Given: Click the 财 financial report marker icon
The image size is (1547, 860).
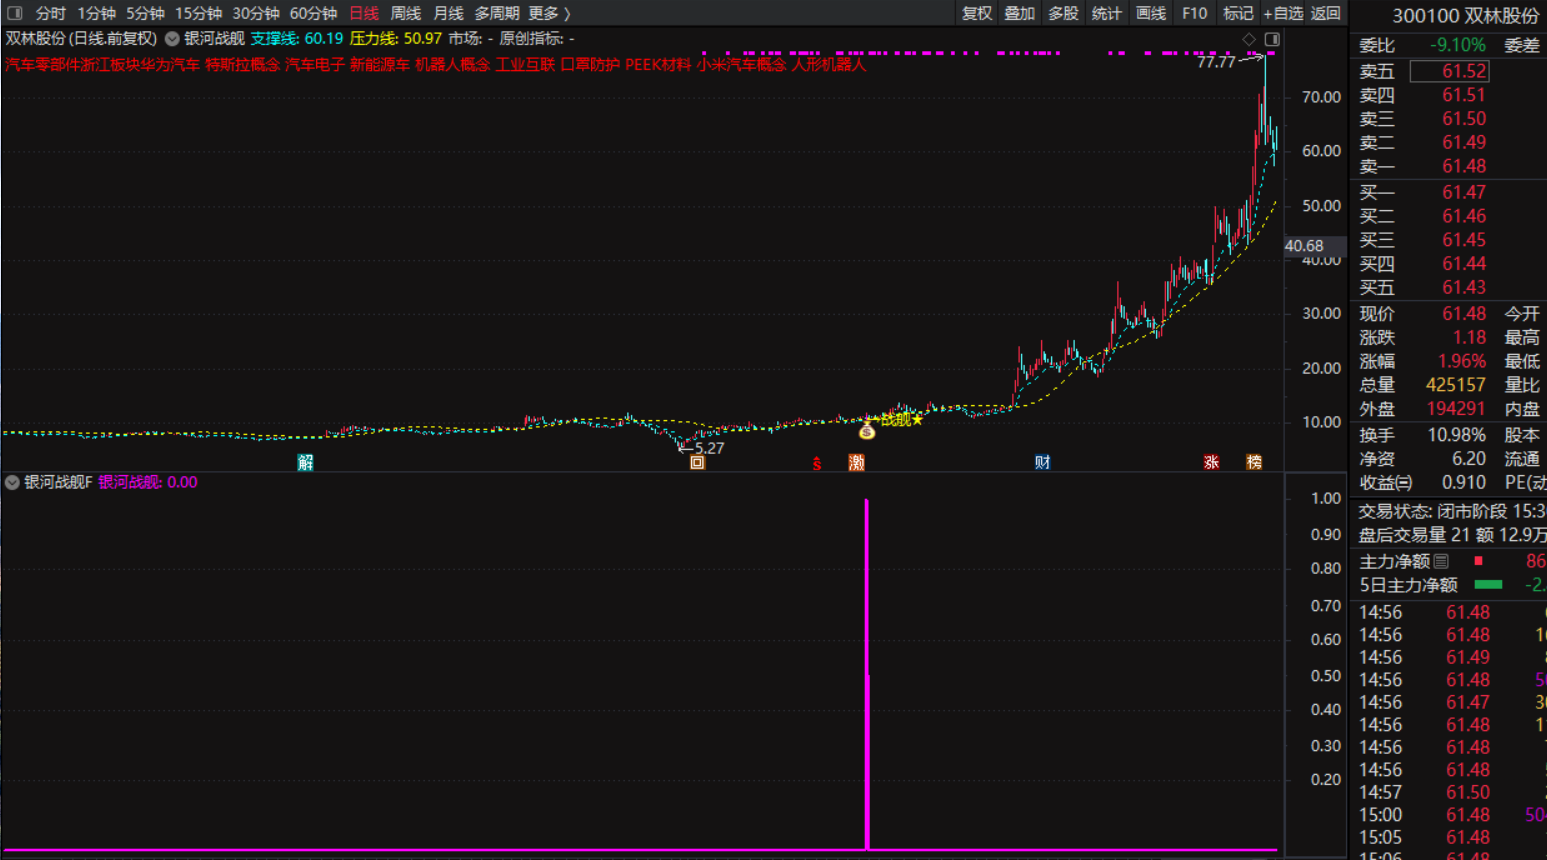Looking at the screenshot, I should point(1042,462).
